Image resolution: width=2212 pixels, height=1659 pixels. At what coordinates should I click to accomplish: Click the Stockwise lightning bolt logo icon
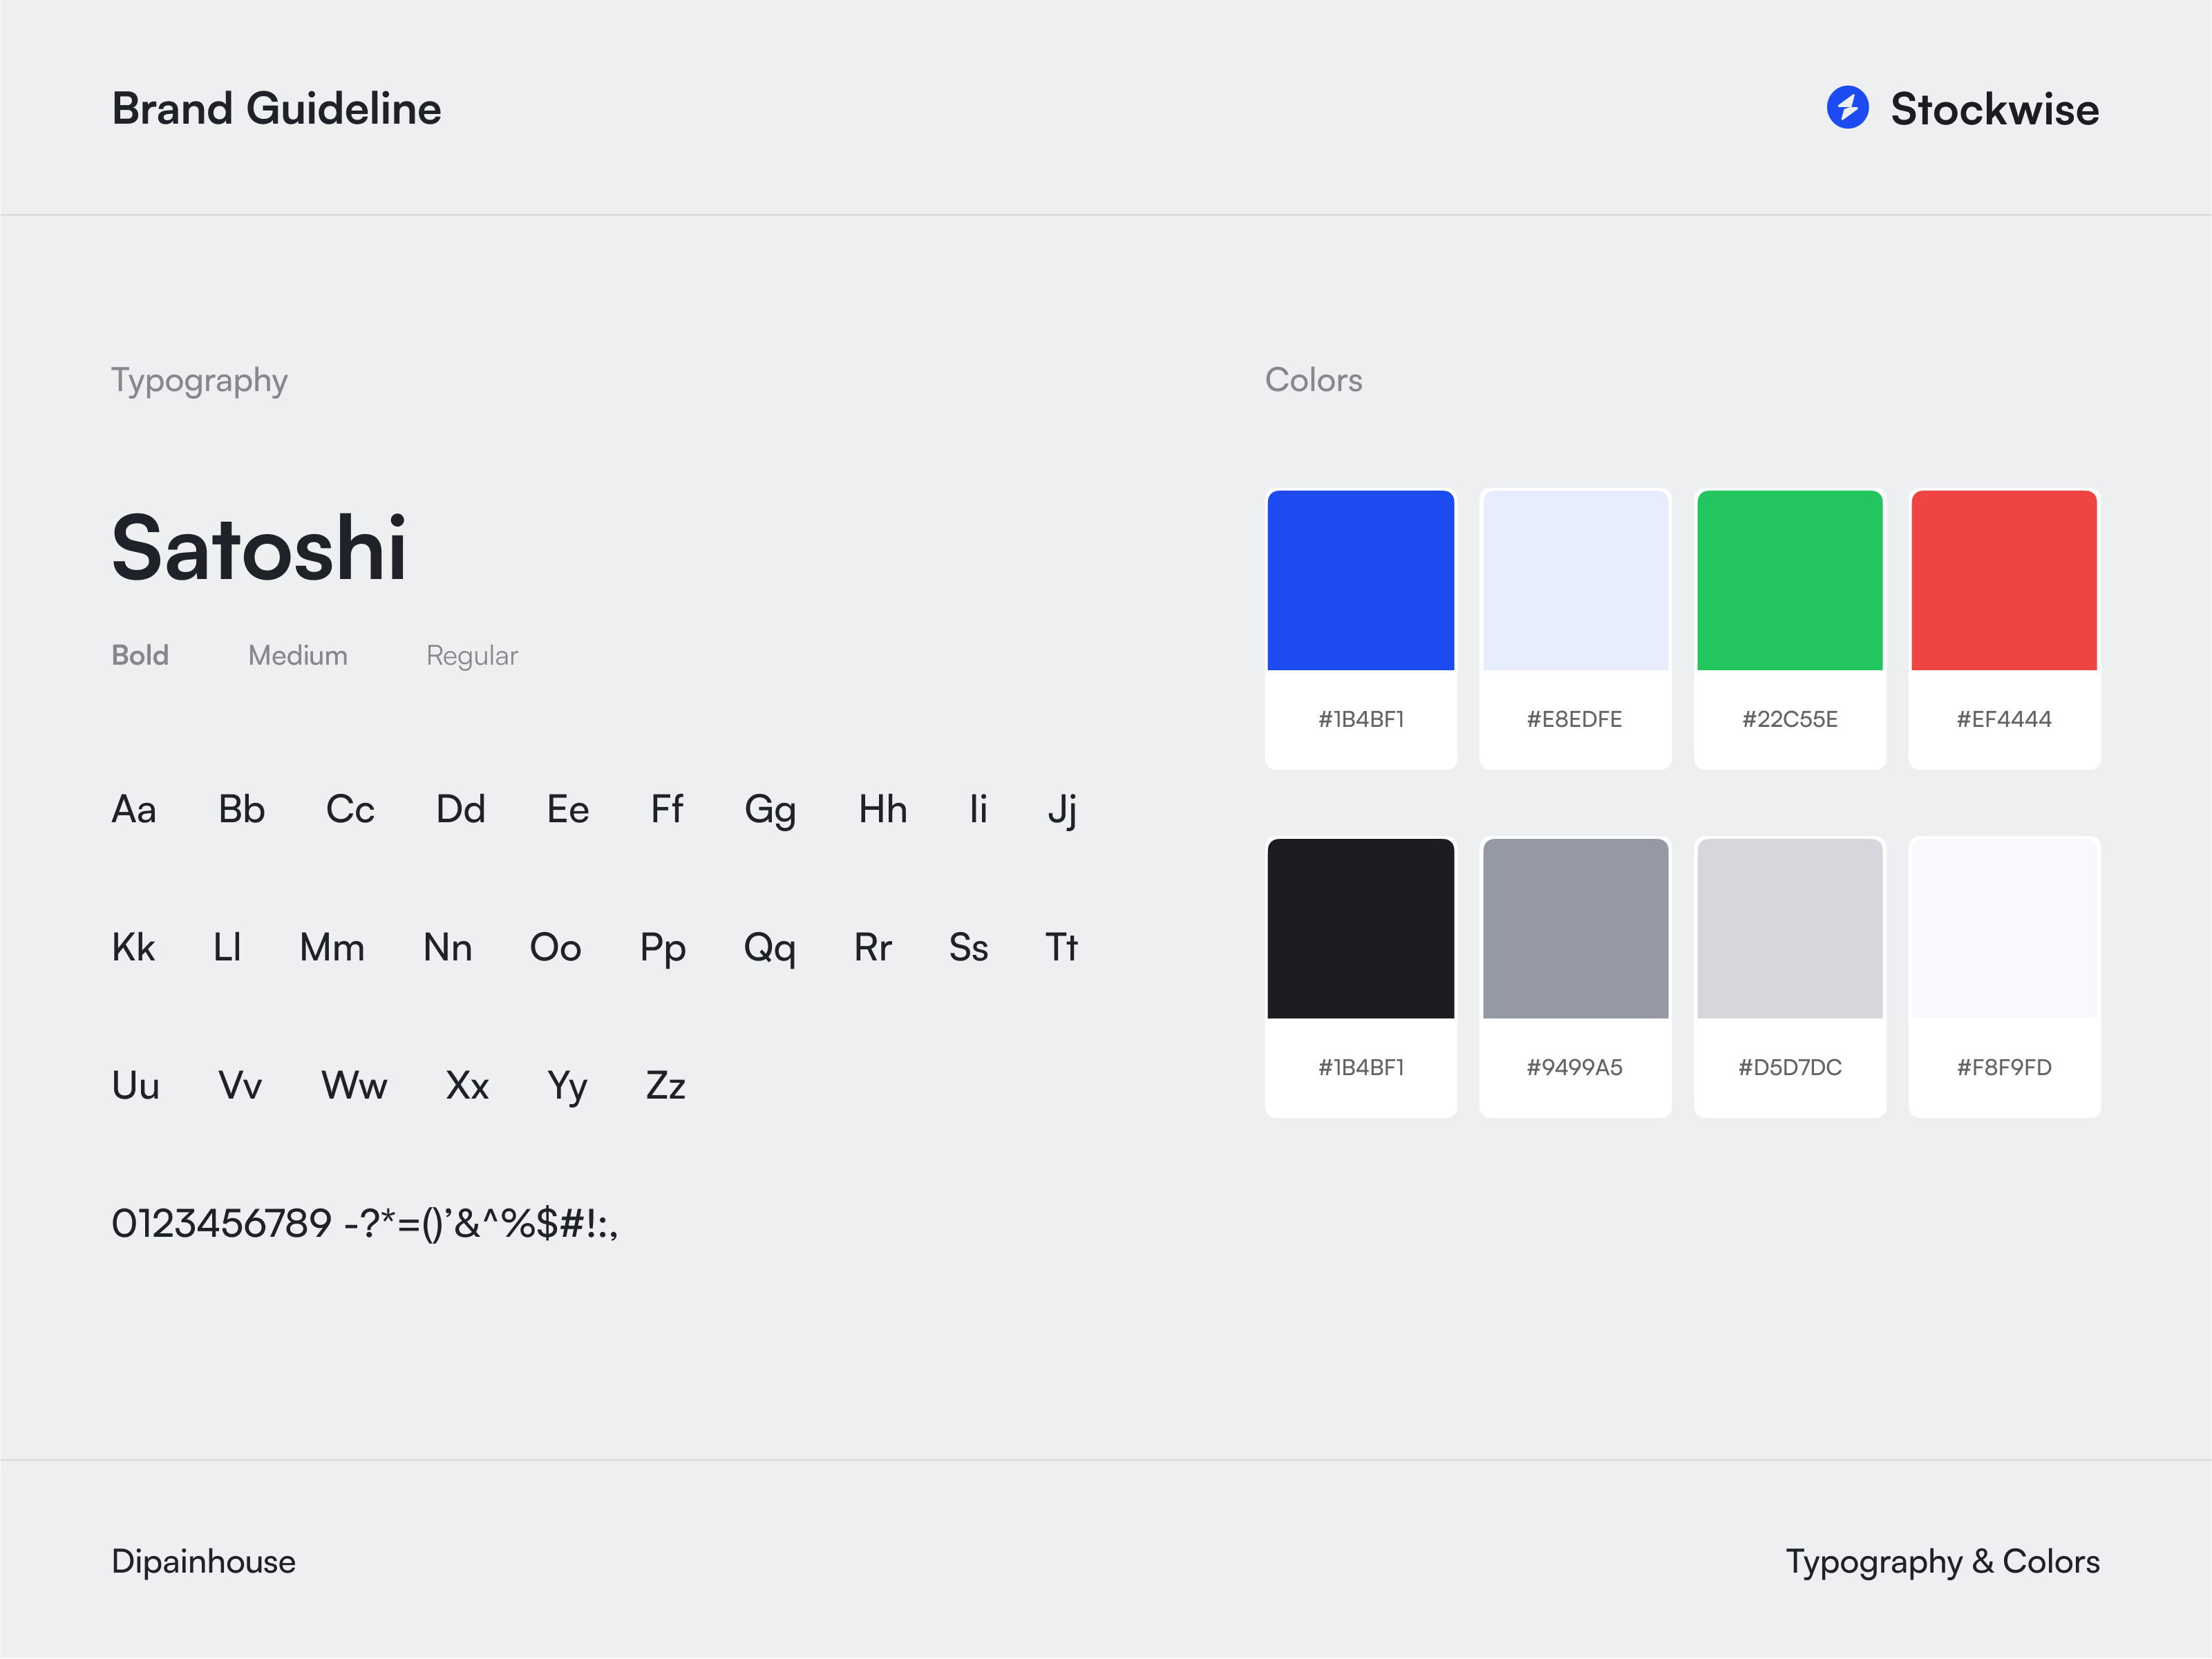pos(1848,110)
